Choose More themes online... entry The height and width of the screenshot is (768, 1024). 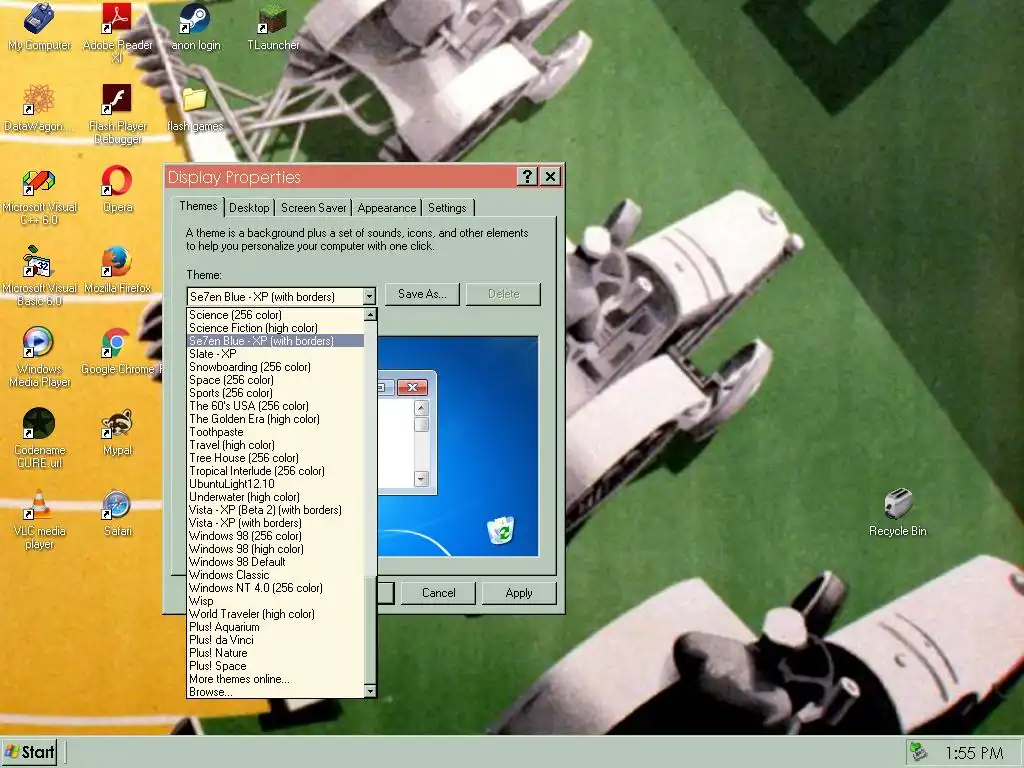click(276, 679)
